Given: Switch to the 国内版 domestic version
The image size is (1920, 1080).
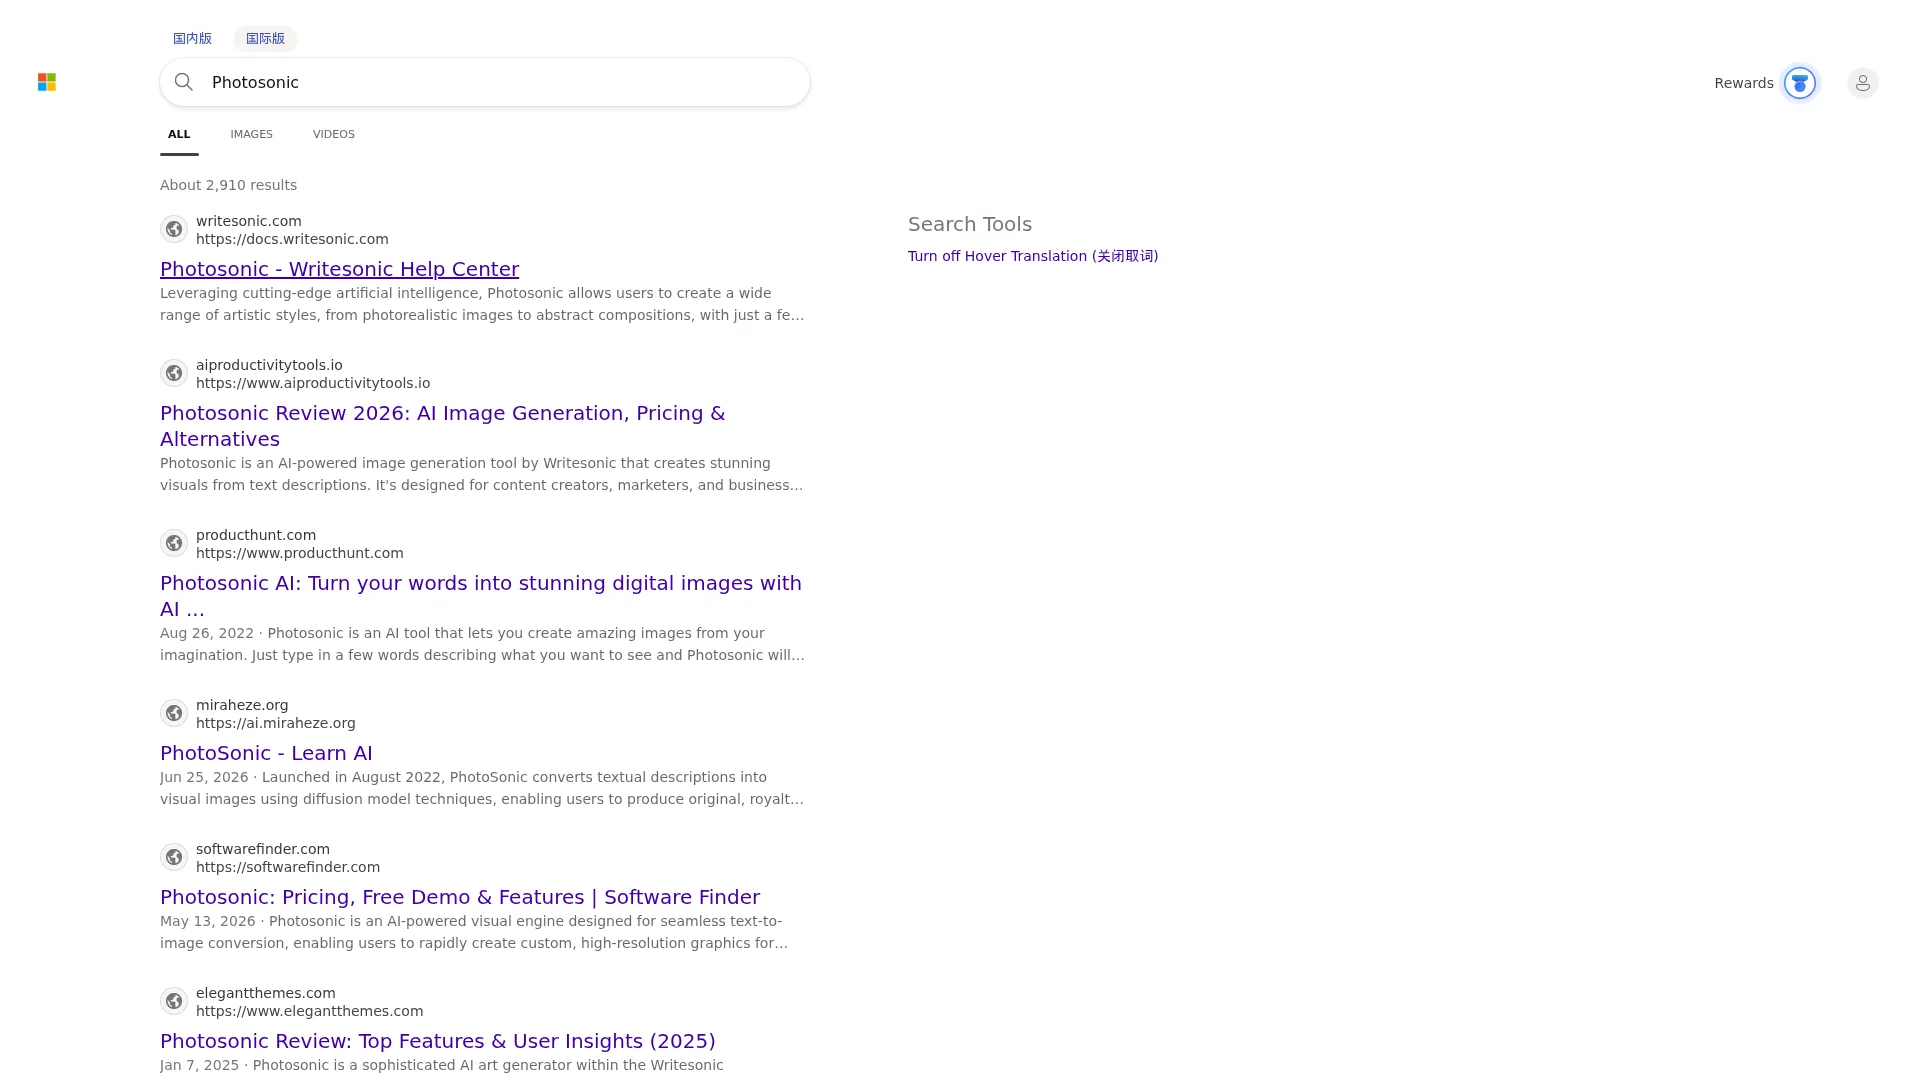Looking at the screenshot, I should tap(192, 38).
